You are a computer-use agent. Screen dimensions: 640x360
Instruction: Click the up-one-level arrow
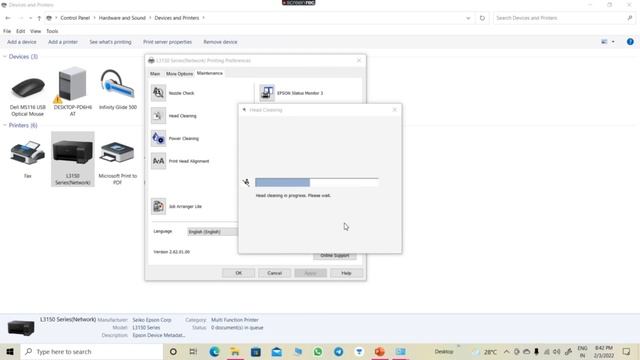[x=39, y=18]
